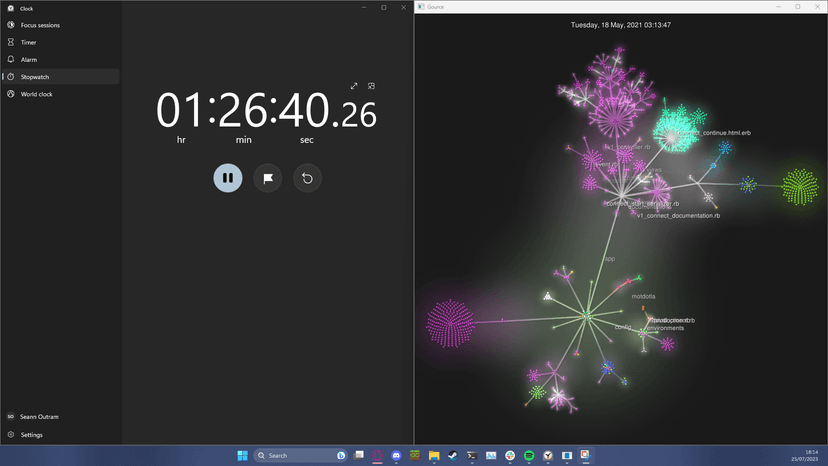
Task: Open Clock app Settings
Action: [x=32, y=435]
